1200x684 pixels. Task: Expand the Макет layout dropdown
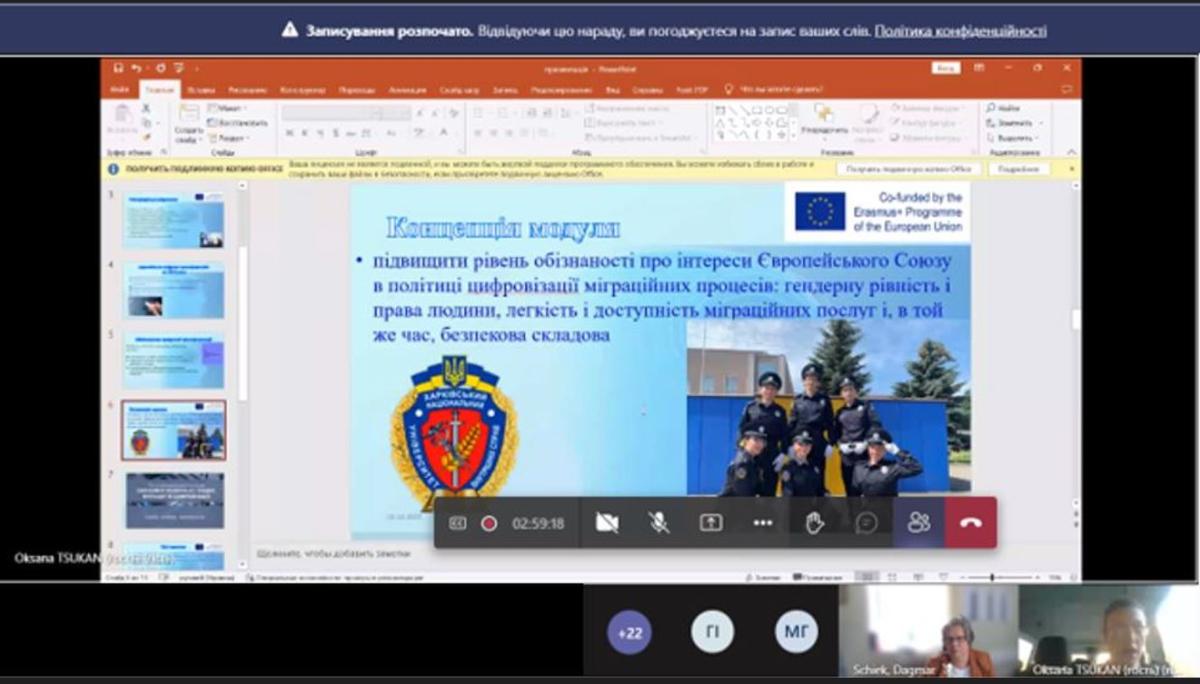tap(230, 108)
